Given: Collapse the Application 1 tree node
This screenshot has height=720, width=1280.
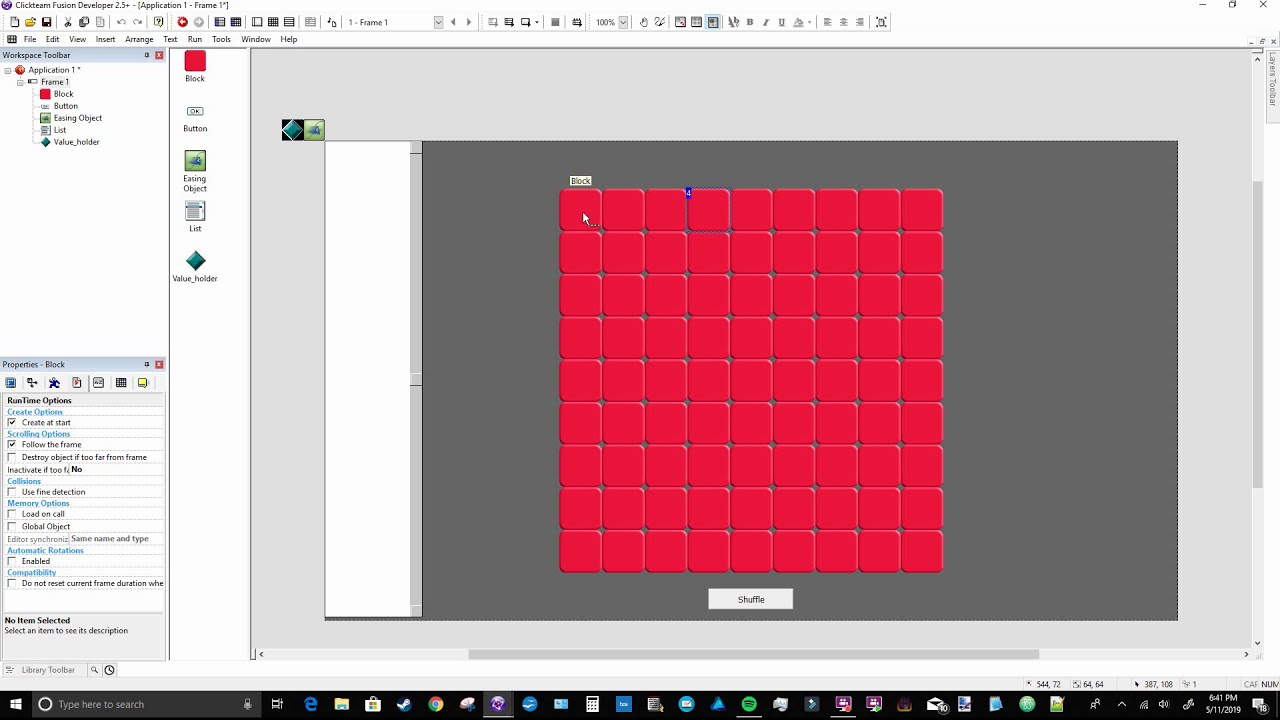Looking at the screenshot, I should pyautogui.click(x=8, y=70).
